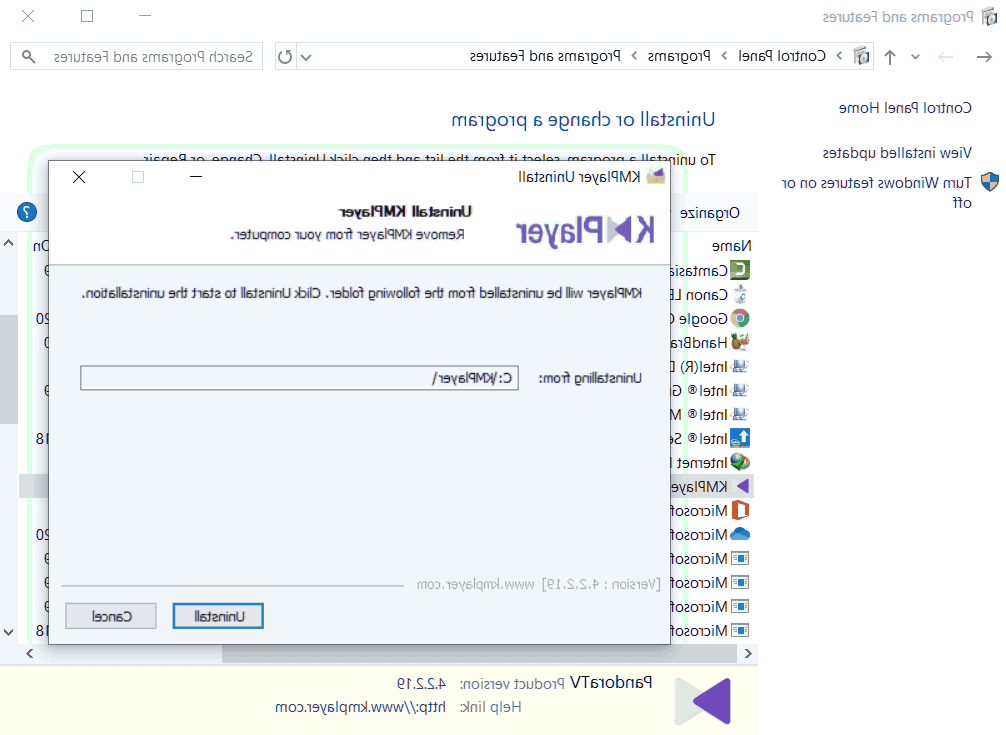Click the Uninstall button in KMPlayer dialog

point(218,616)
